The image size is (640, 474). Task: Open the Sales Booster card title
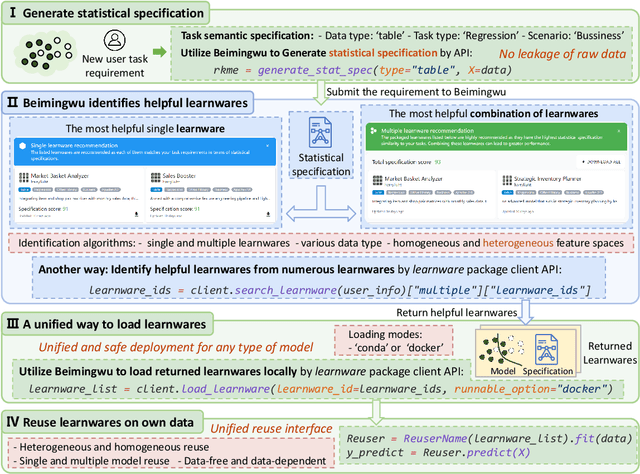click(179, 176)
